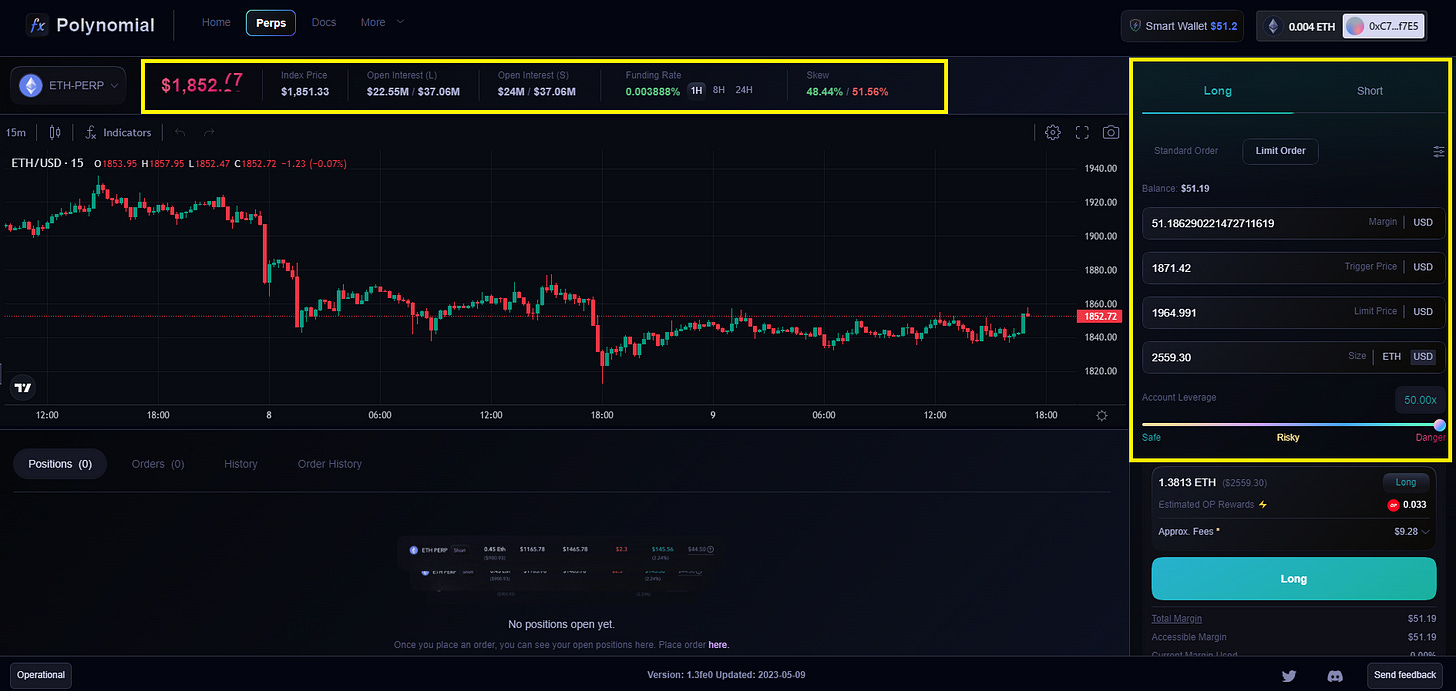Click the large Long submit button
1456x691 pixels.
click(x=1294, y=579)
